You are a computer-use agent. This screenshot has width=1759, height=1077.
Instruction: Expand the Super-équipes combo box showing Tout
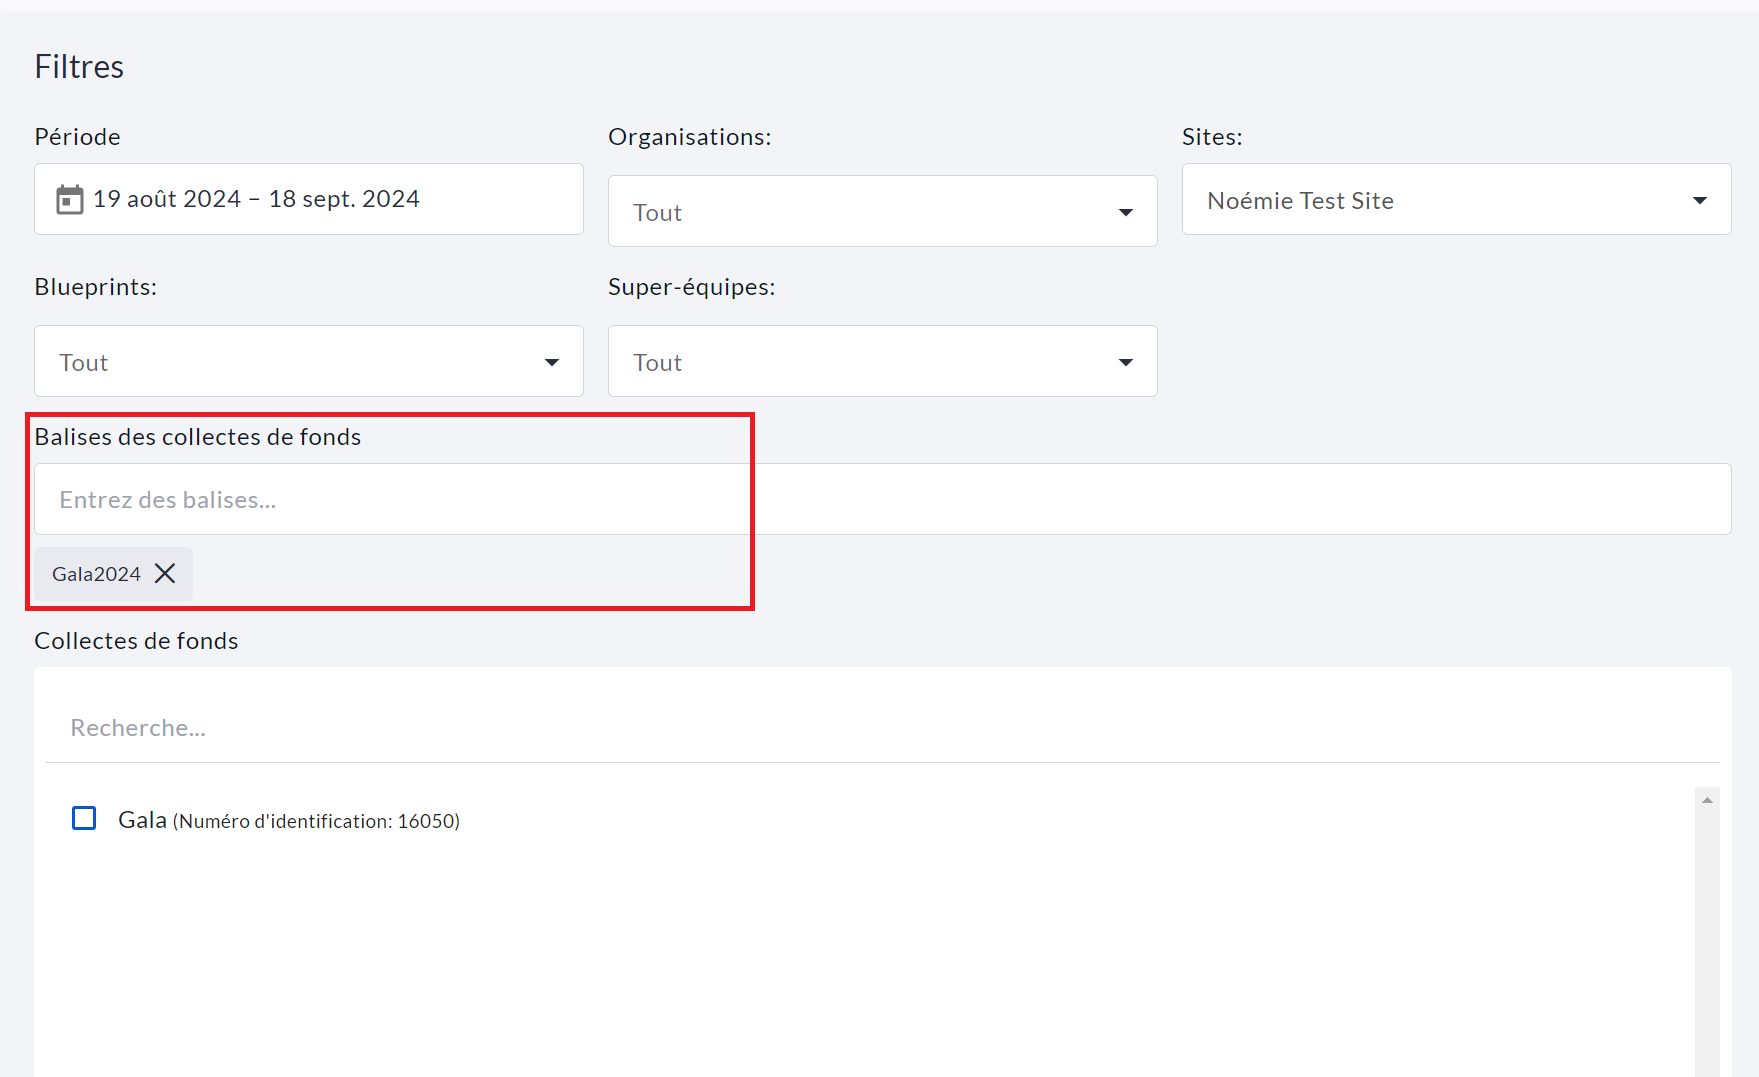click(x=860, y=362)
